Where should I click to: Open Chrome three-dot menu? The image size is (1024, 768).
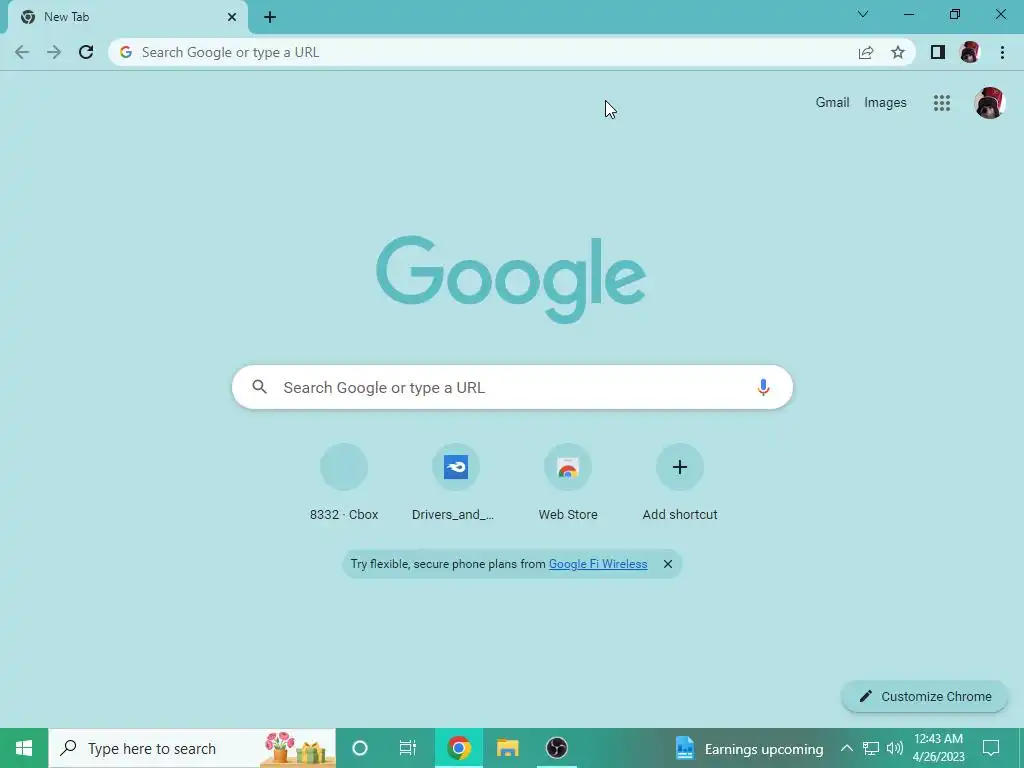pos(1002,52)
